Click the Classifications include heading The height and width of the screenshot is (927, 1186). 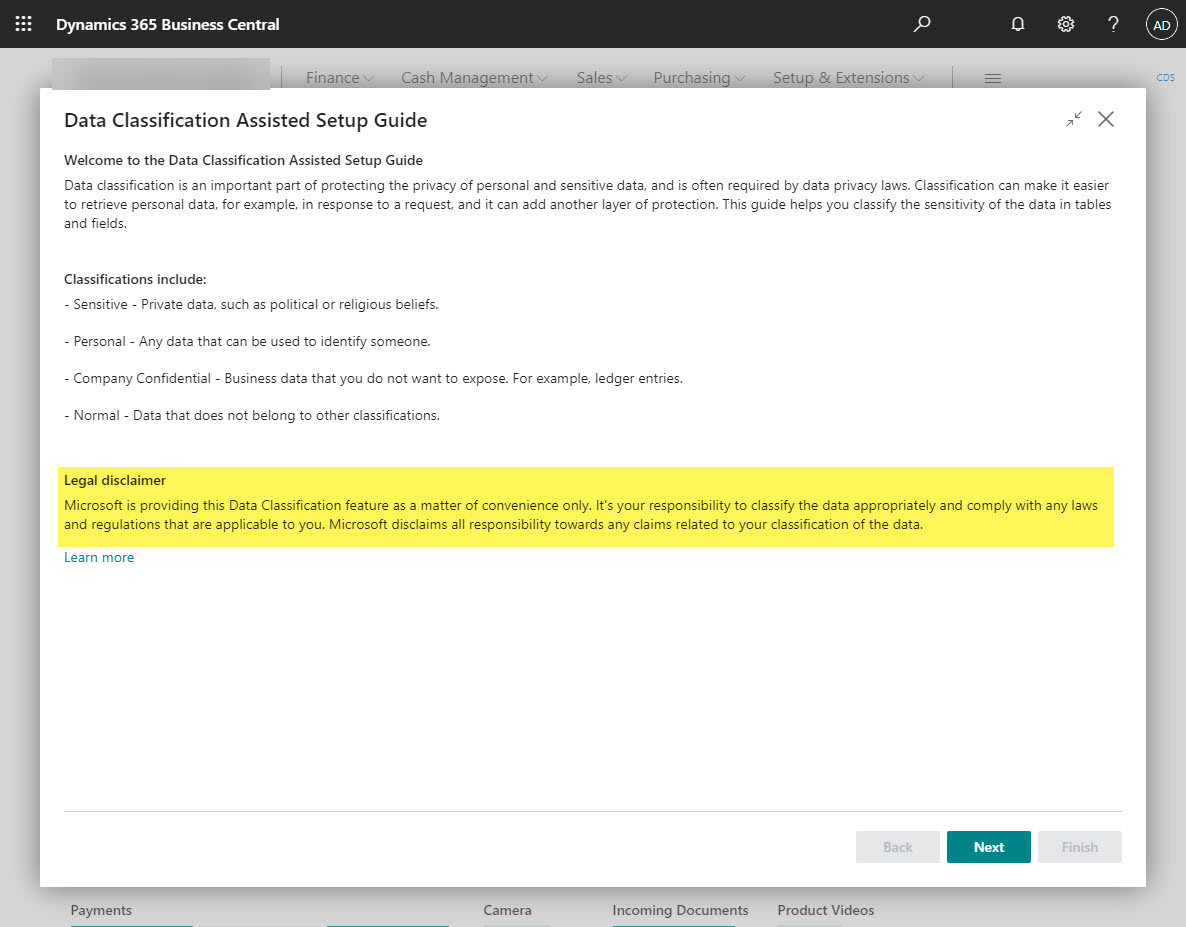pyautogui.click(x=135, y=279)
